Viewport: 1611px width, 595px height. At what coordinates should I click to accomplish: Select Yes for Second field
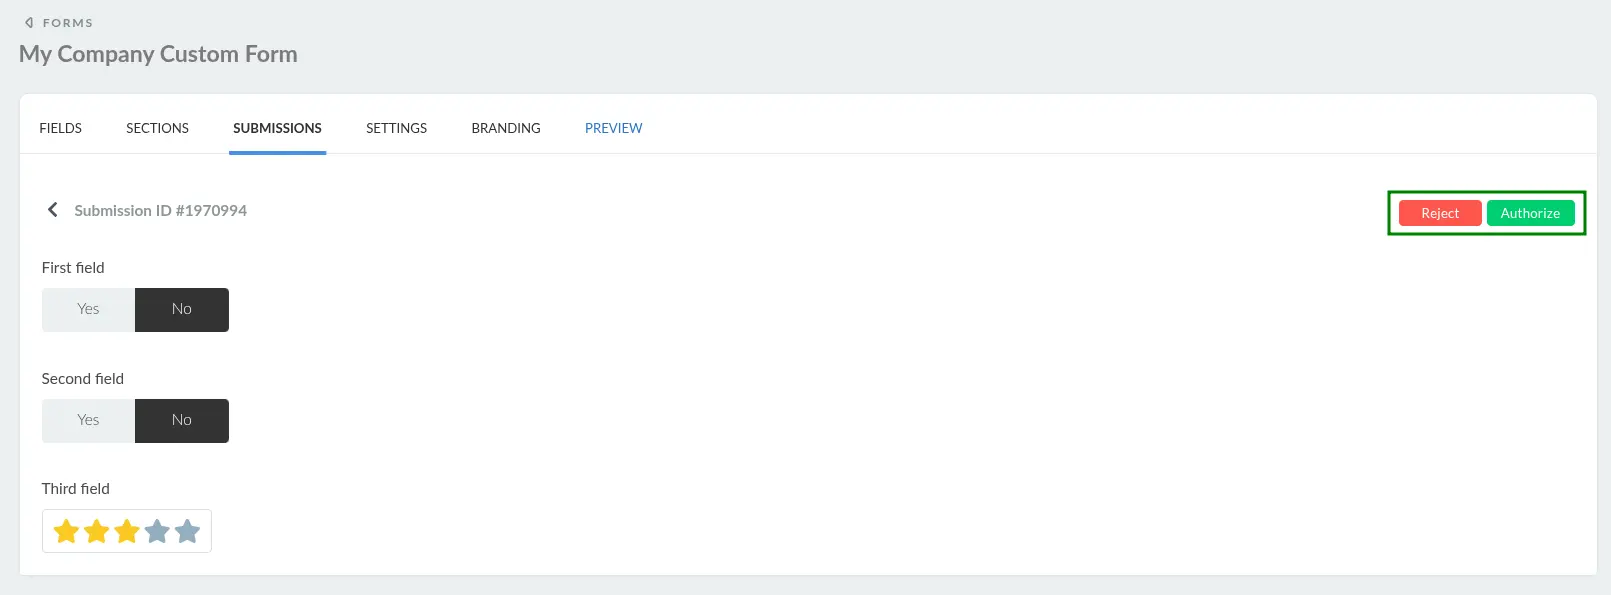pos(88,421)
